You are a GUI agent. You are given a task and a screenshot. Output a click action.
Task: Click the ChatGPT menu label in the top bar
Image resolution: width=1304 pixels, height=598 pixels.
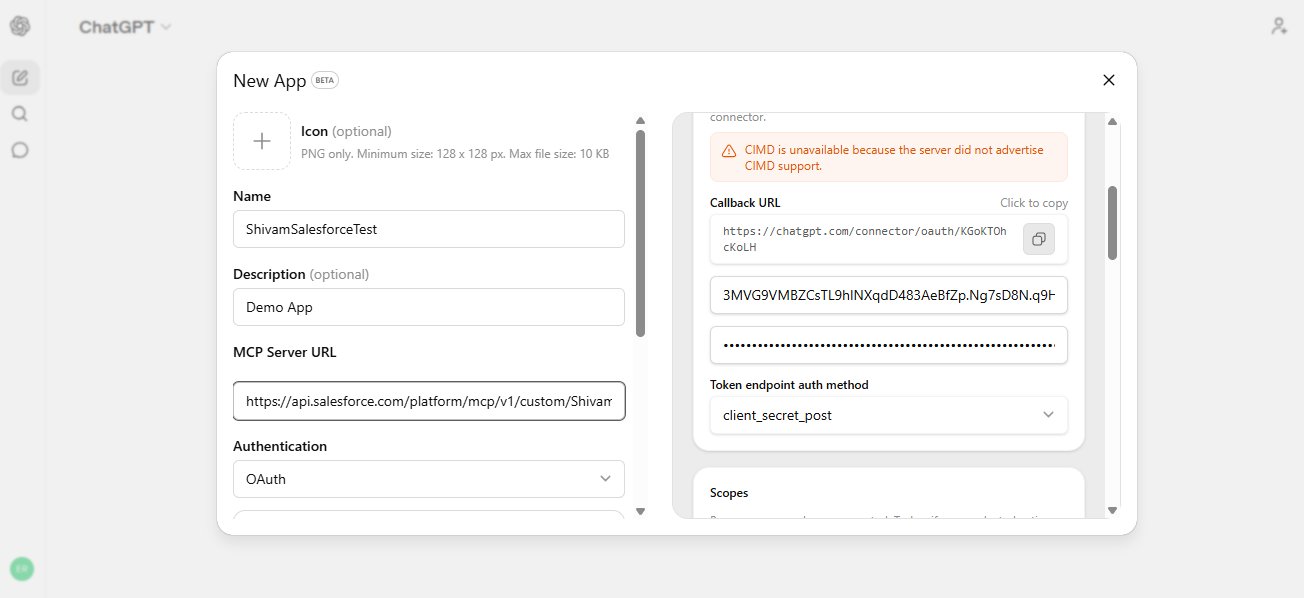pos(117,28)
